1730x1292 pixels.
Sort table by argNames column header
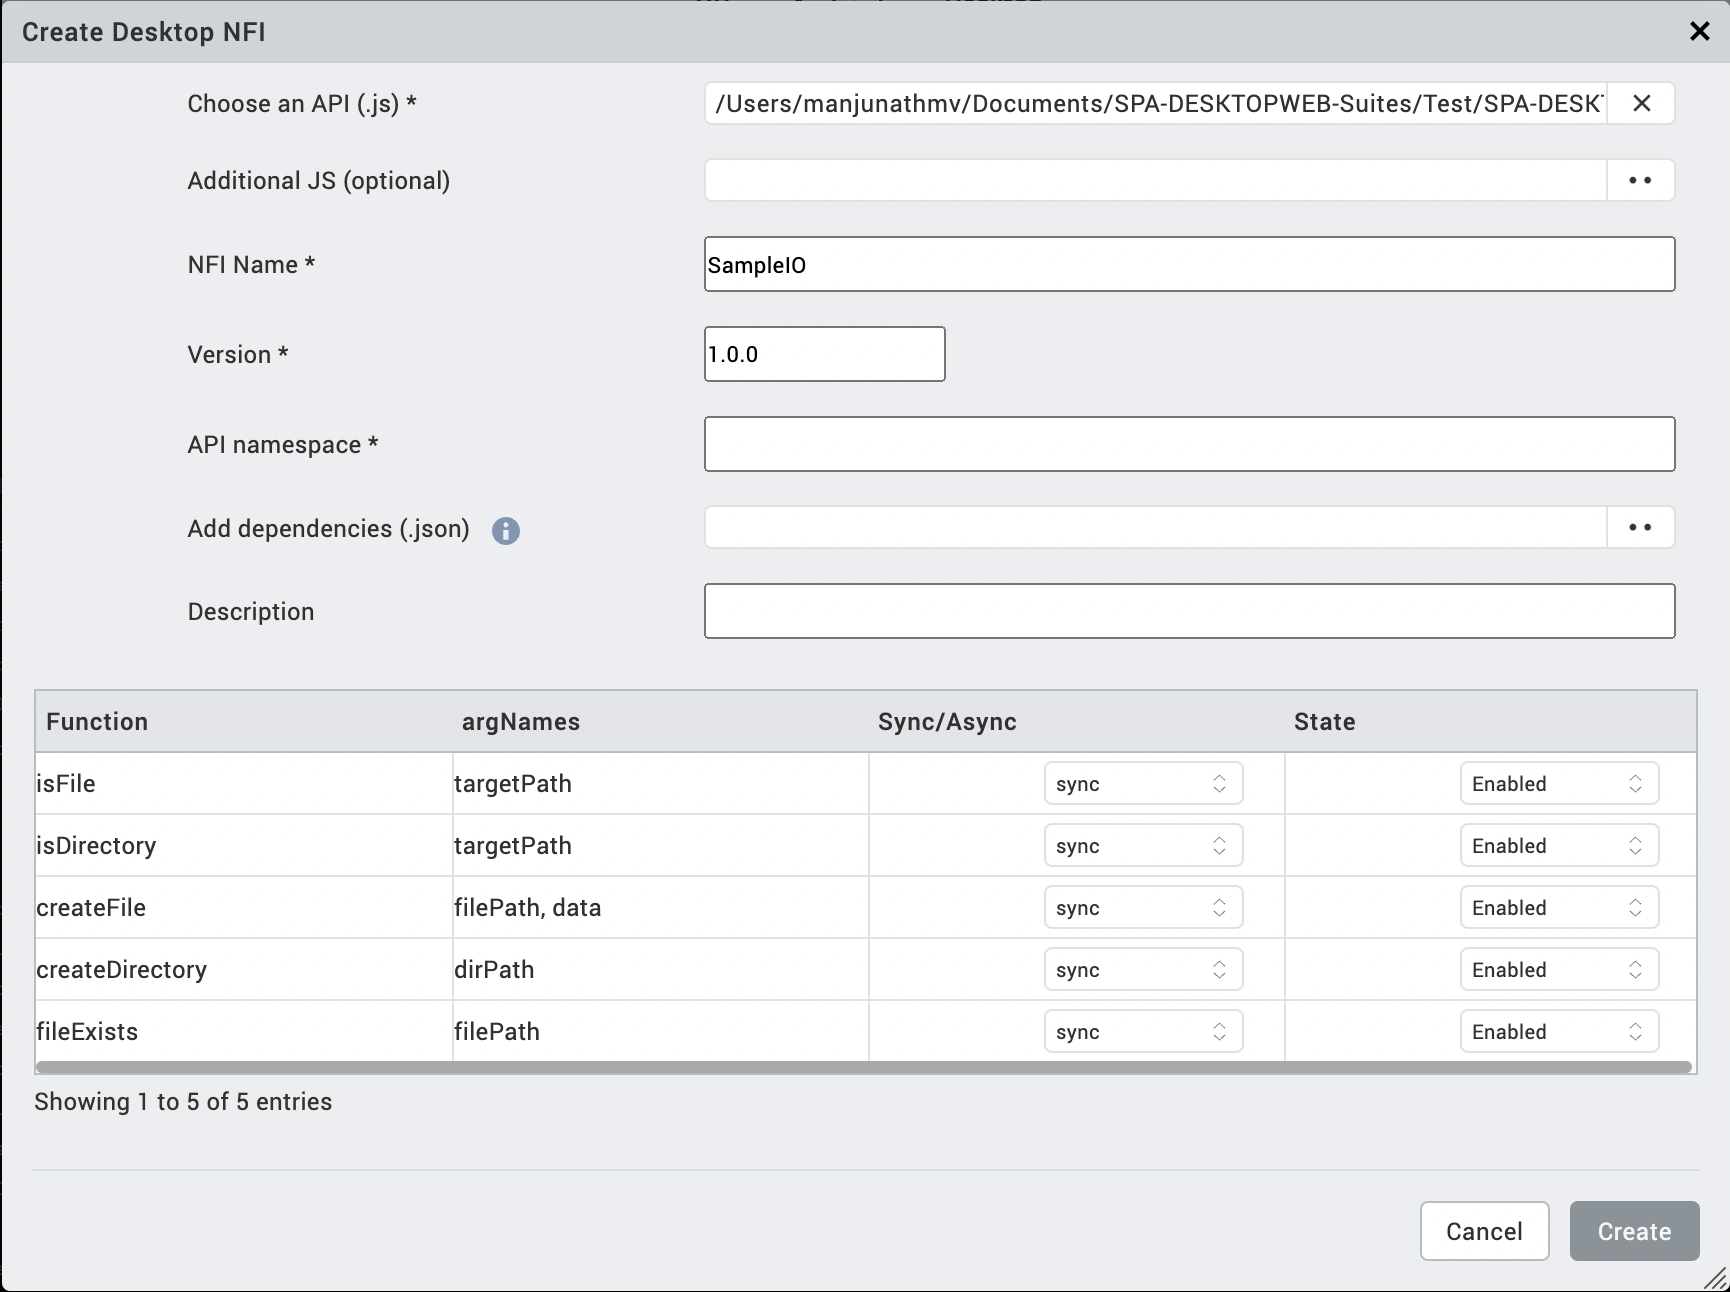(520, 722)
